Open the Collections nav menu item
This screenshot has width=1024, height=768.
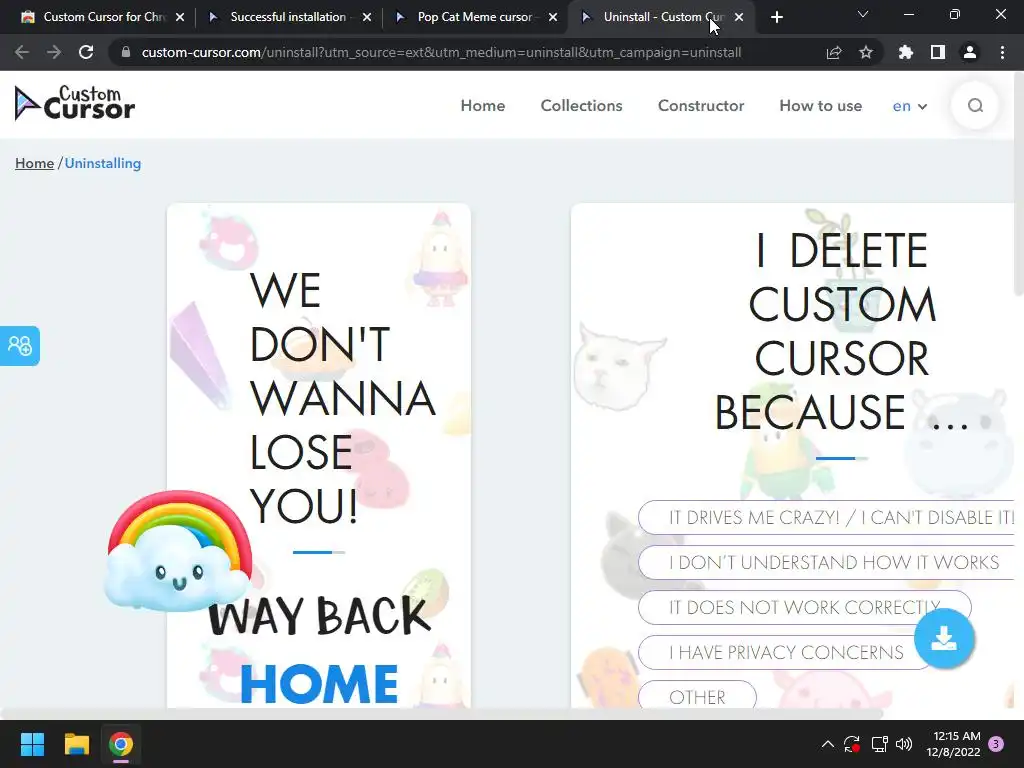(581, 106)
